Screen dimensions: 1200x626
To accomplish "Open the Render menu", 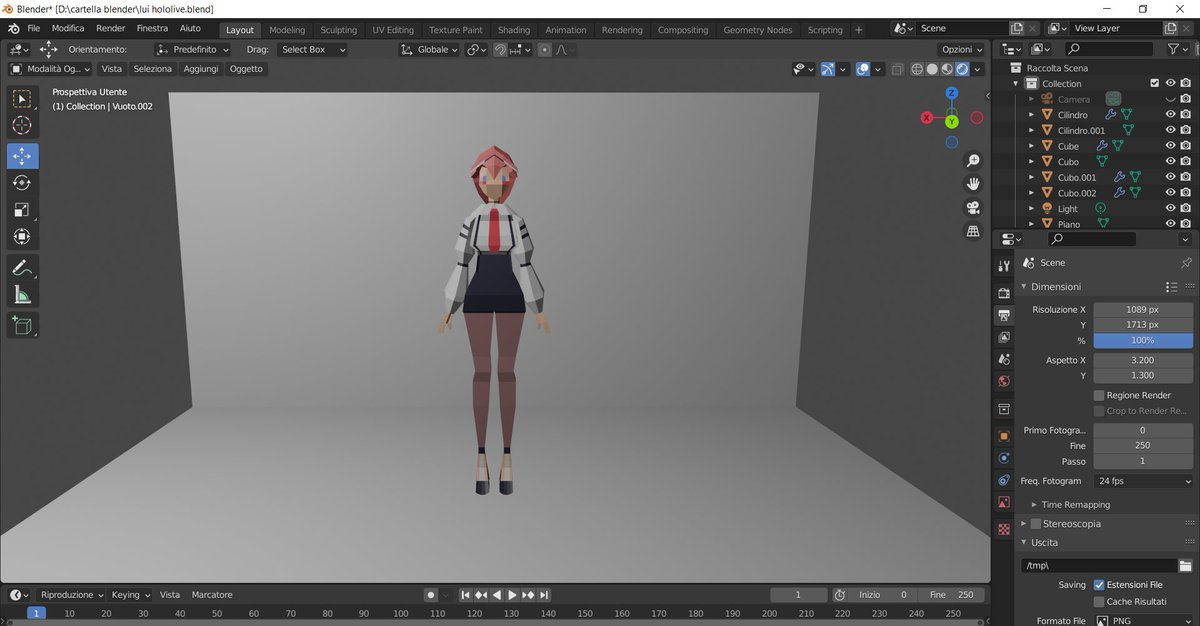I will click(x=110, y=28).
